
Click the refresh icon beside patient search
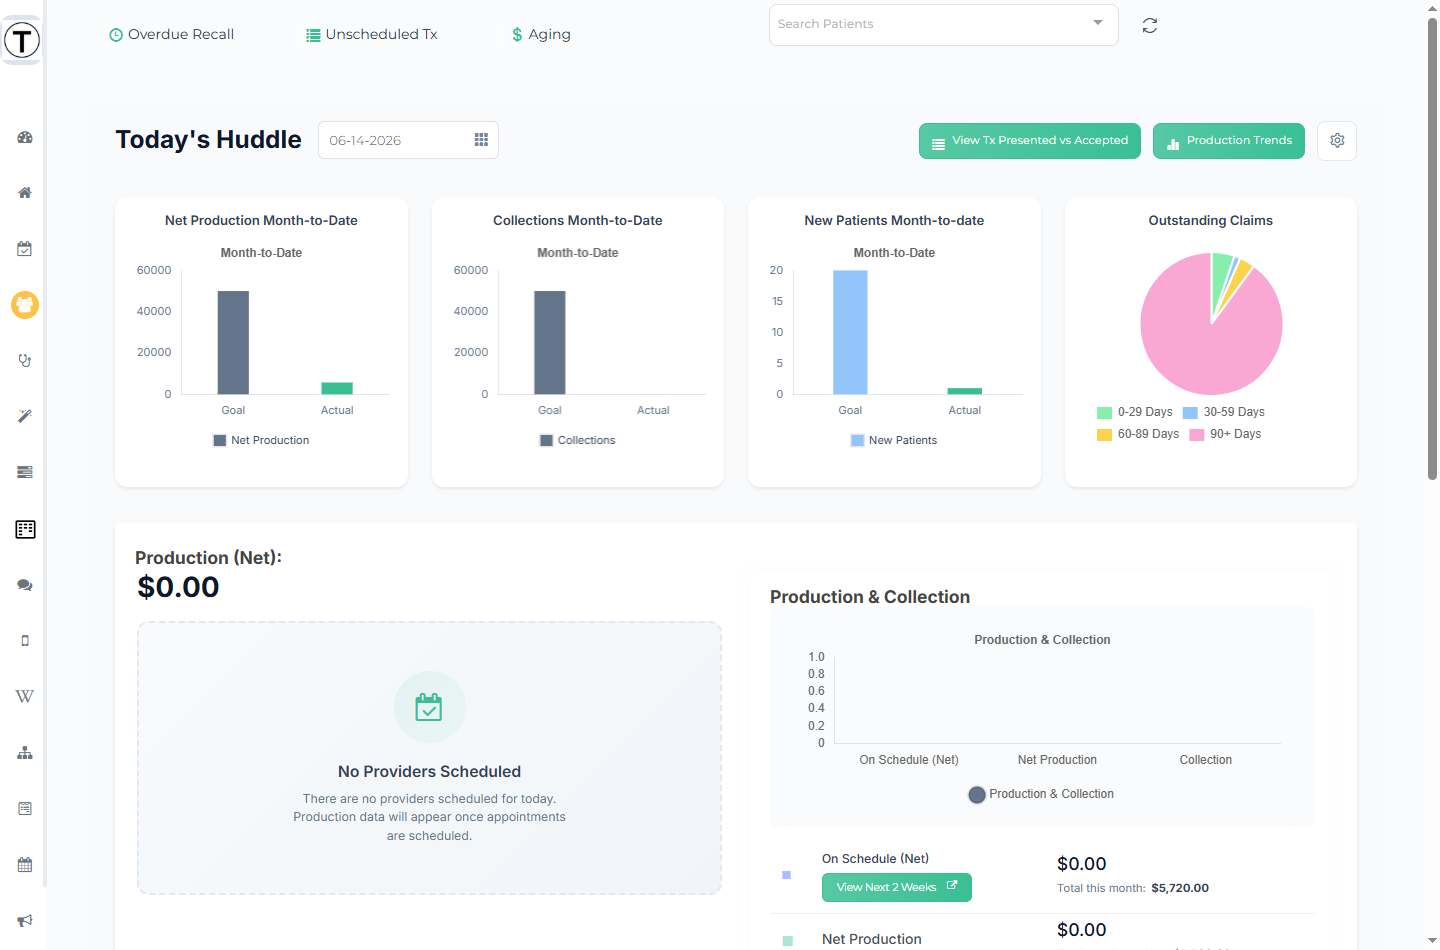[x=1150, y=26]
